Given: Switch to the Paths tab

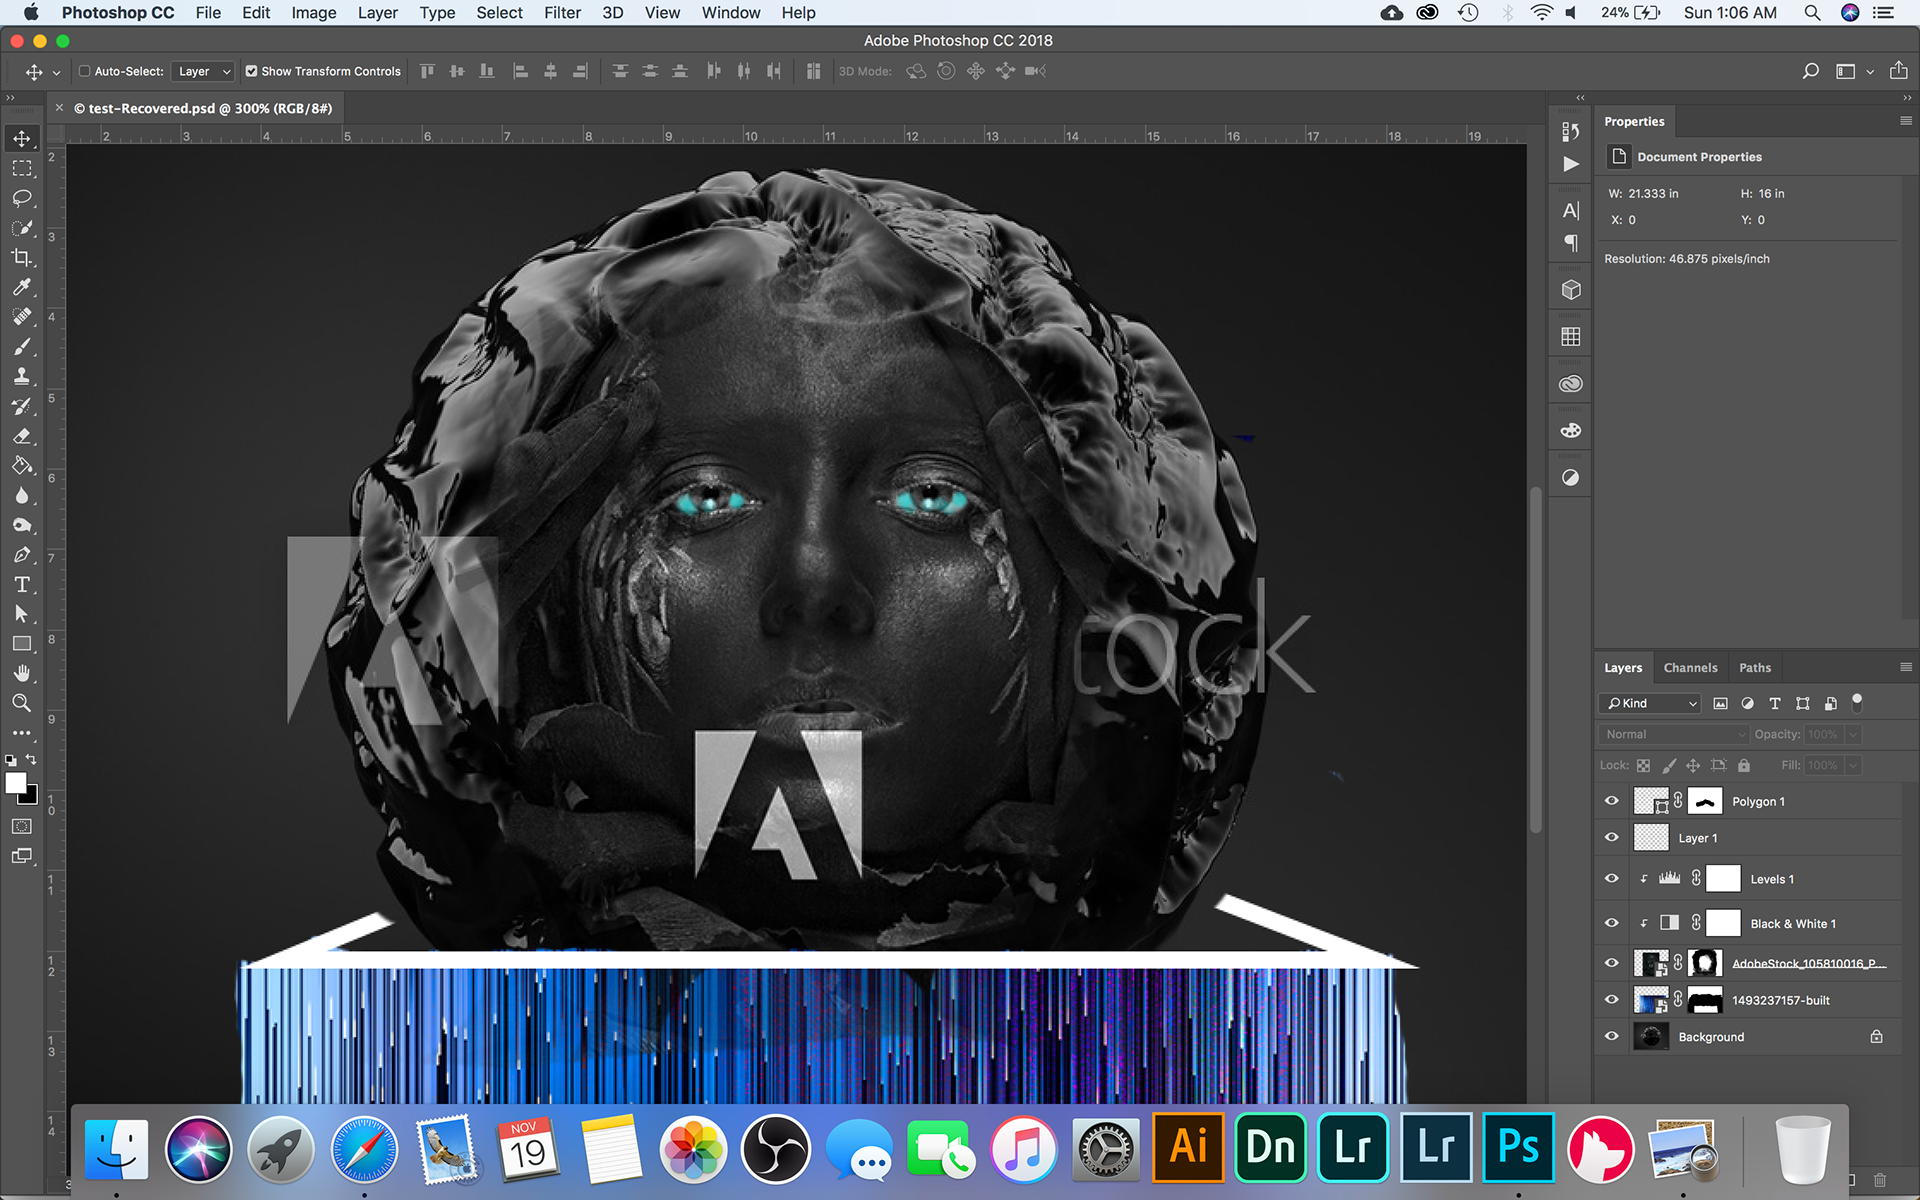Looking at the screenshot, I should coord(1754,667).
